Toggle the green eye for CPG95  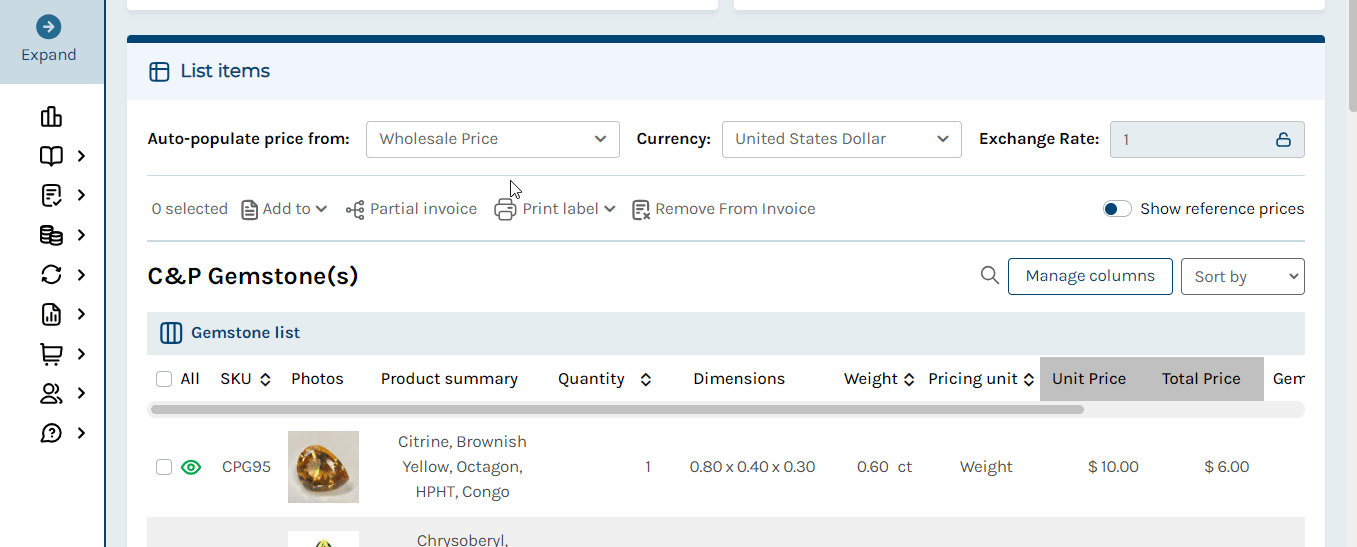click(191, 467)
